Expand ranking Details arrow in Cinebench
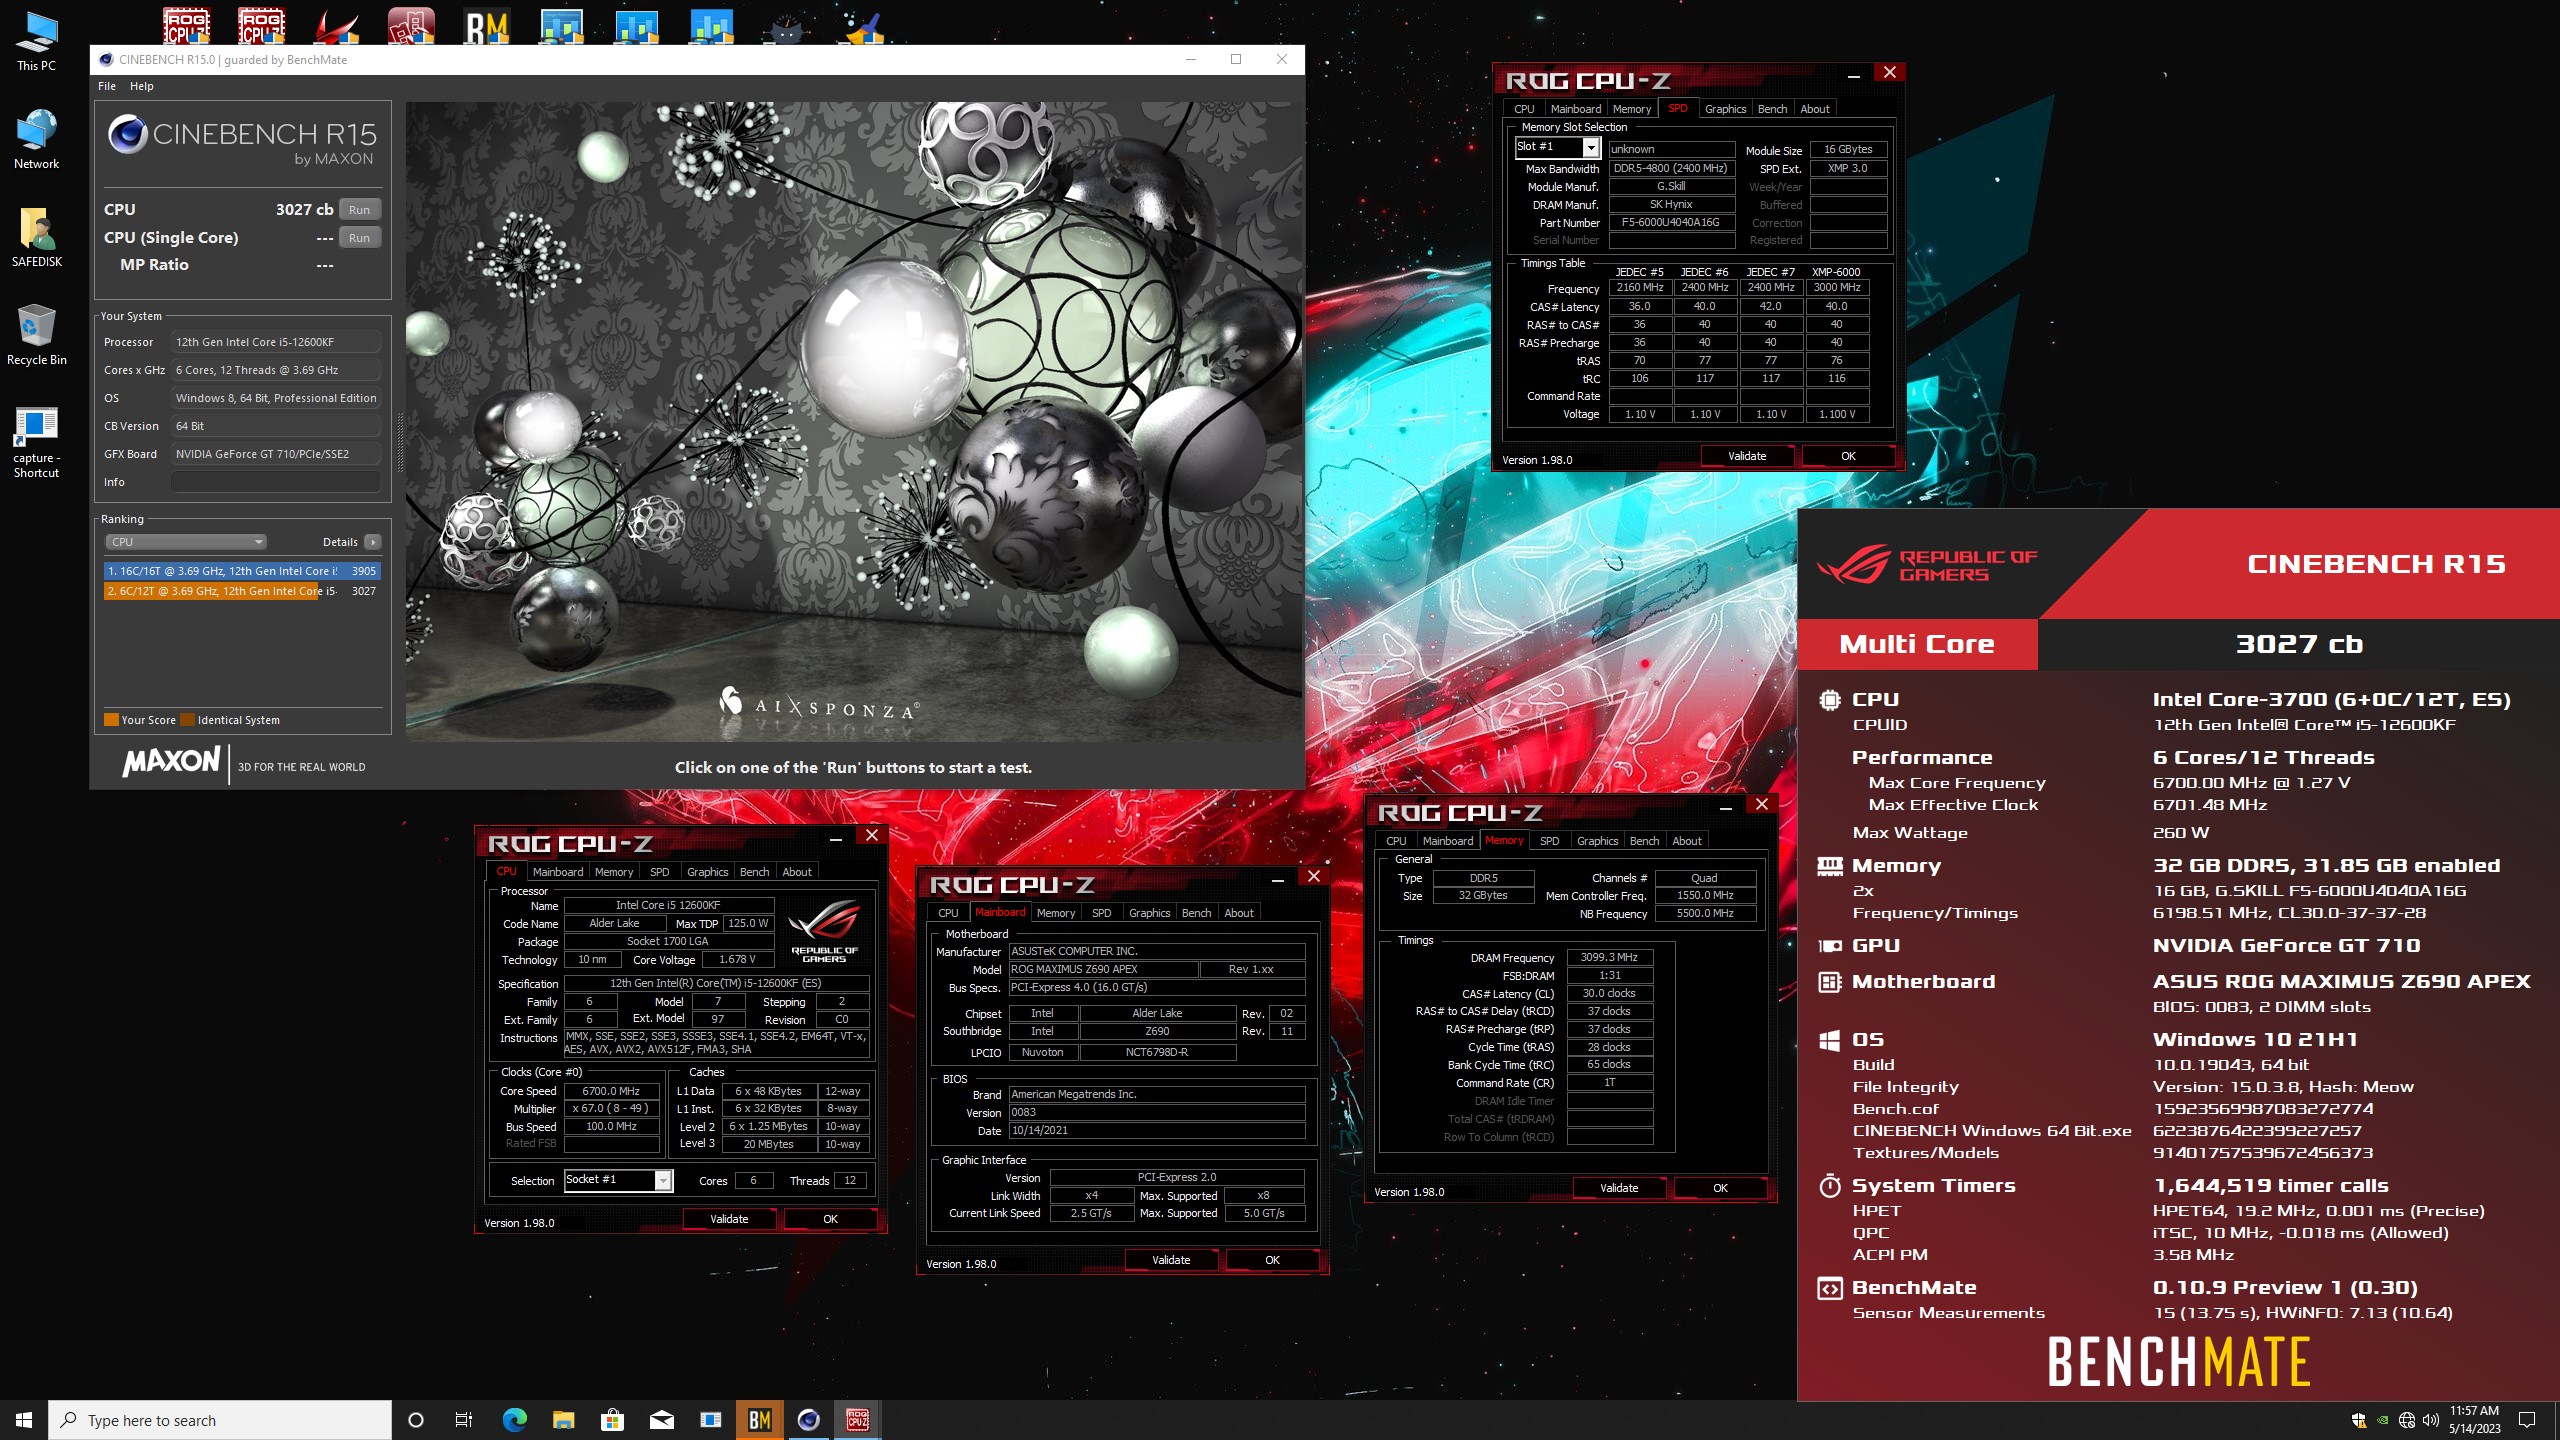2560x1440 pixels. click(x=373, y=542)
